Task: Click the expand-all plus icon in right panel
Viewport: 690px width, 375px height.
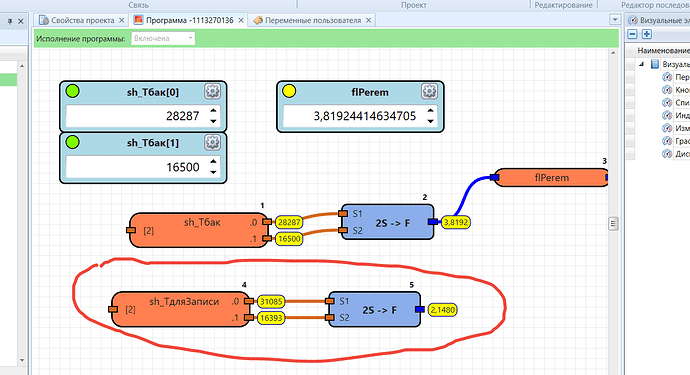Action: pos(646,34)
